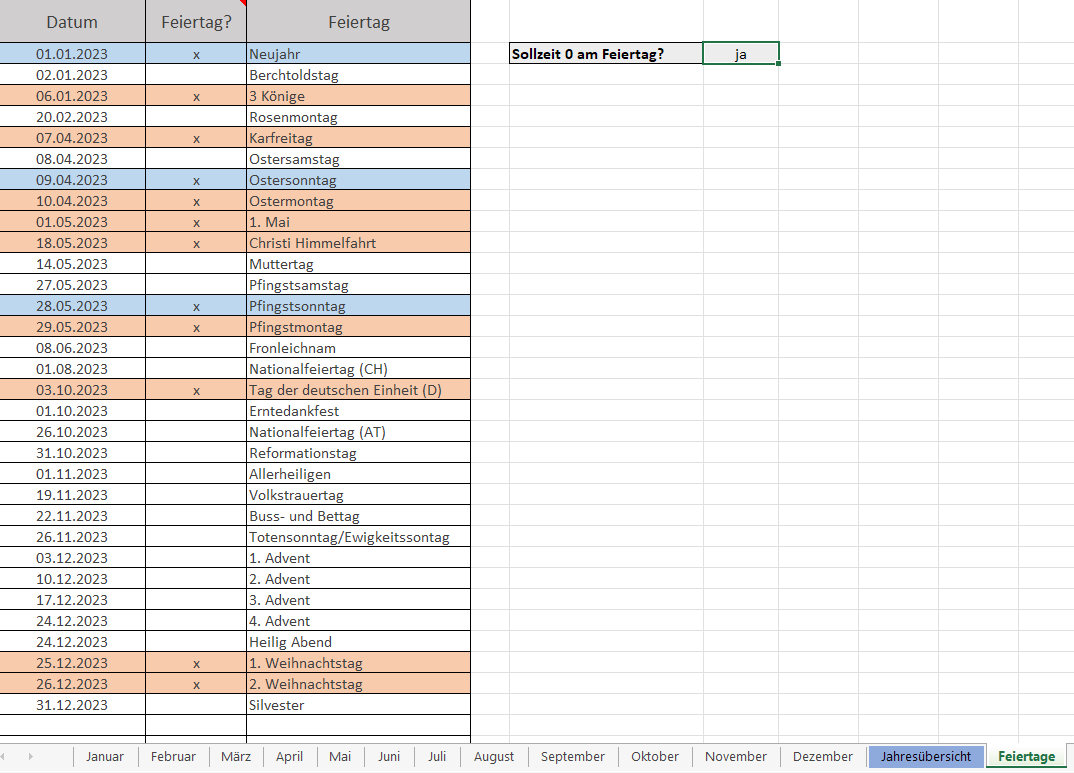This screenshot has width=1074, height=773.
Task: Select the Feiertag x mark for Karfreitag
Action: [196, 138]
